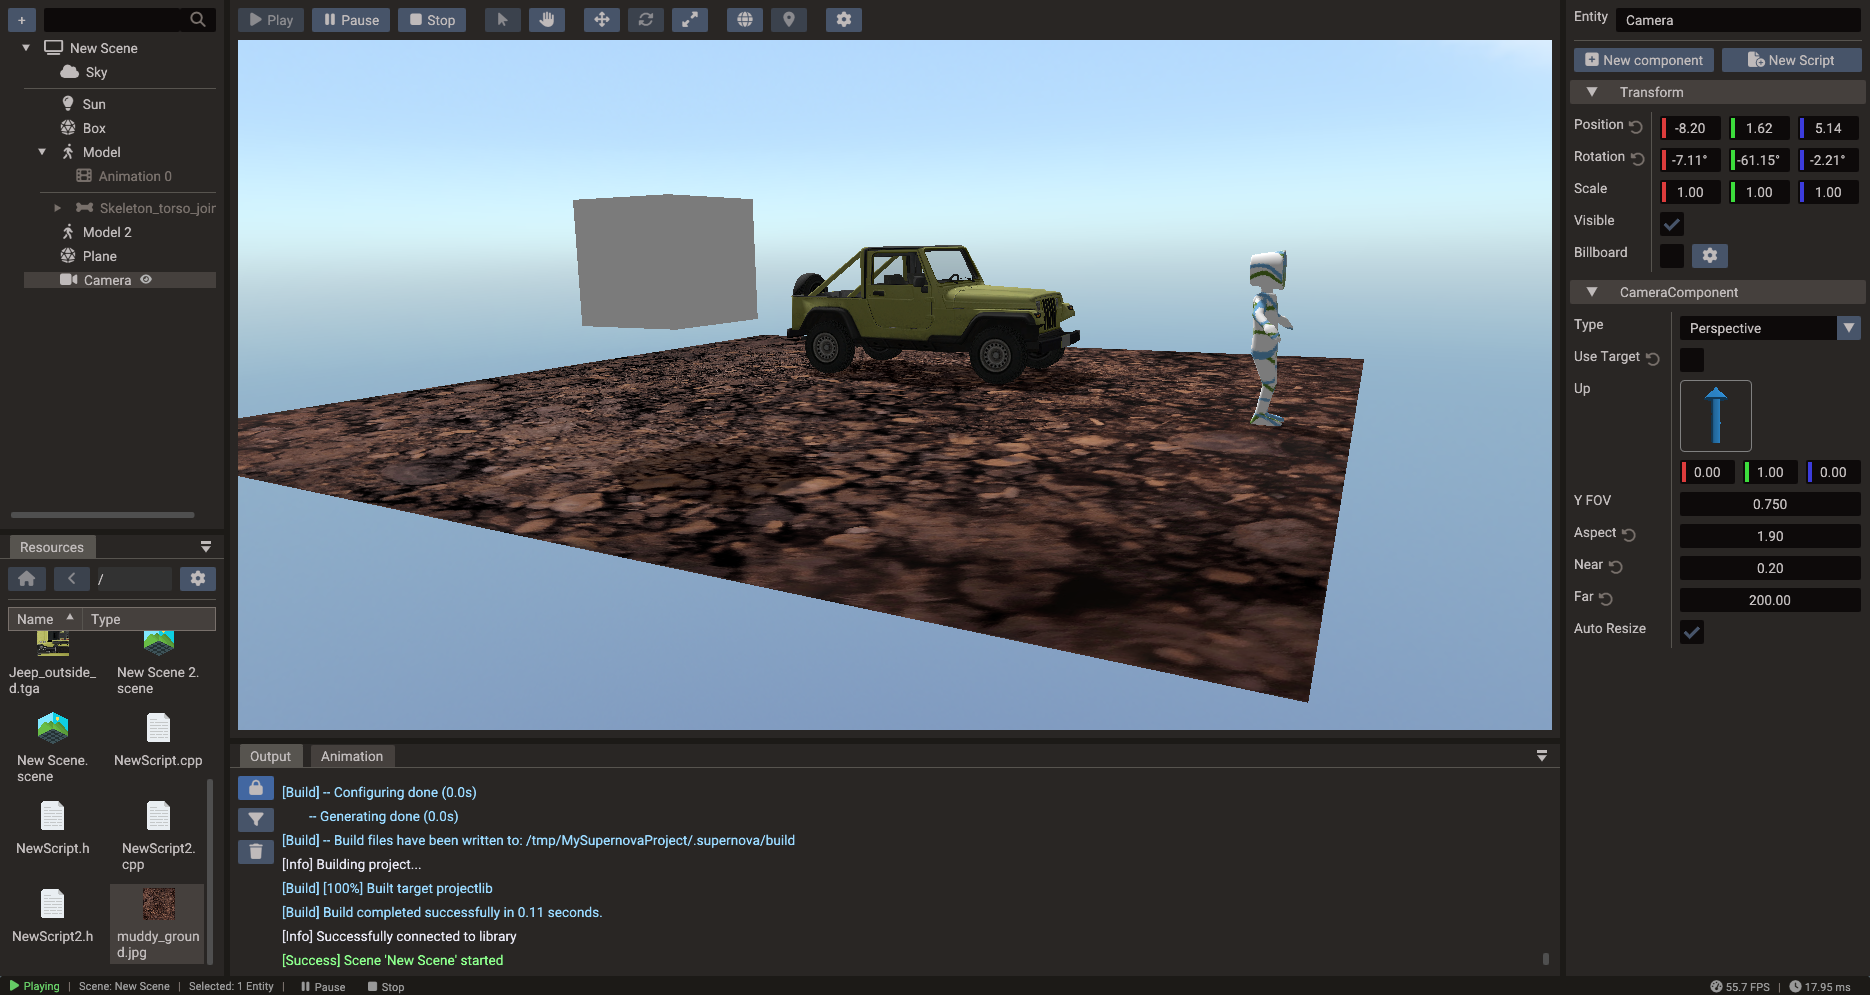The width and height of the screenshot is (1870, 995).
Task: Go to the Resources home folder
Action: pos(27,579)
